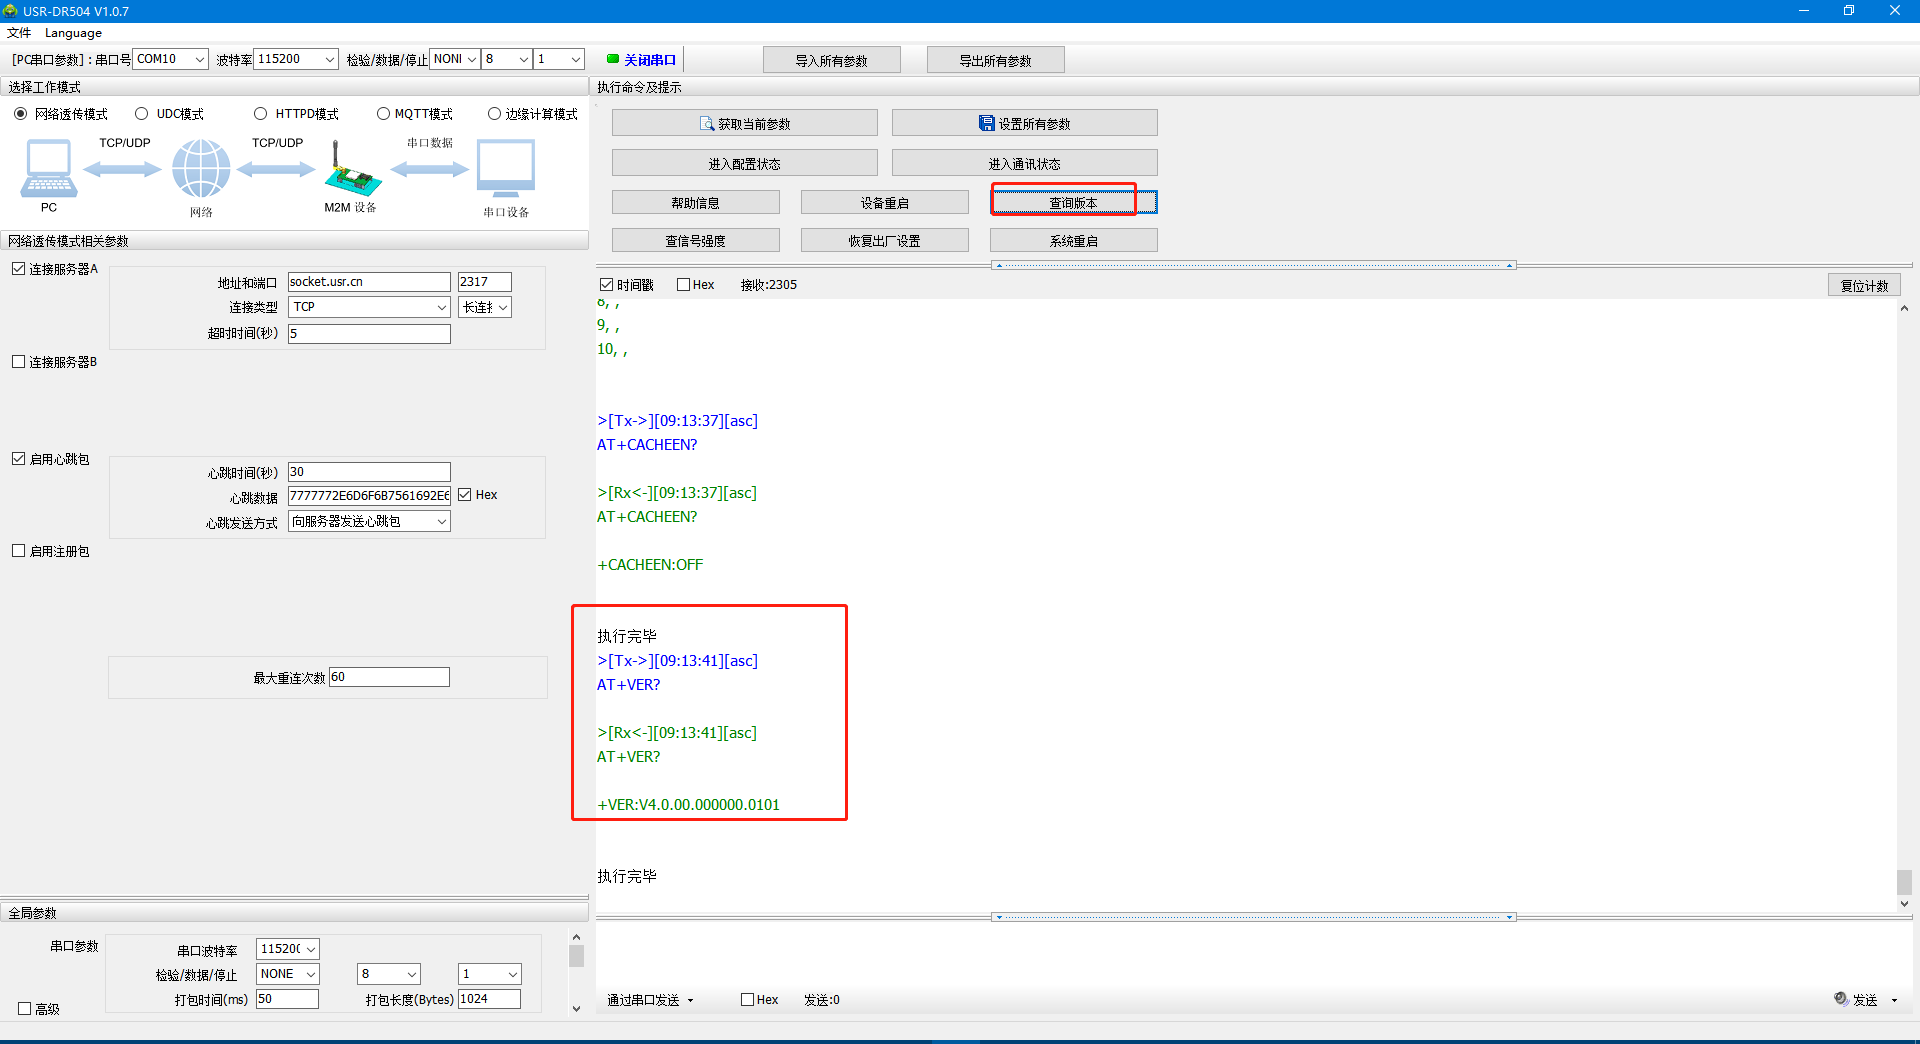This screenshot has width=1920, height=1044.
Task: Click the USR-DR504 app icon in title bar
Action: coord(11,11)
